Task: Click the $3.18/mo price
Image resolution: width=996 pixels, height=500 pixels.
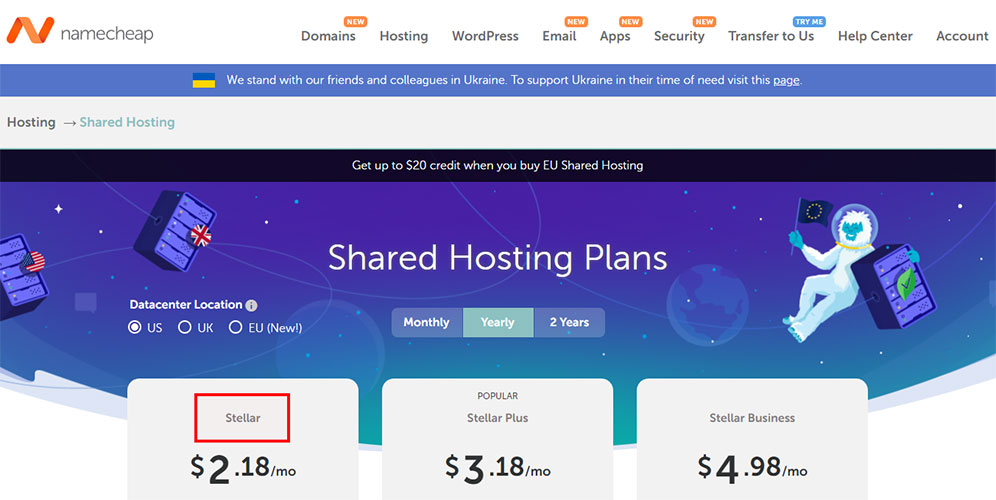Action: (497, 469)
